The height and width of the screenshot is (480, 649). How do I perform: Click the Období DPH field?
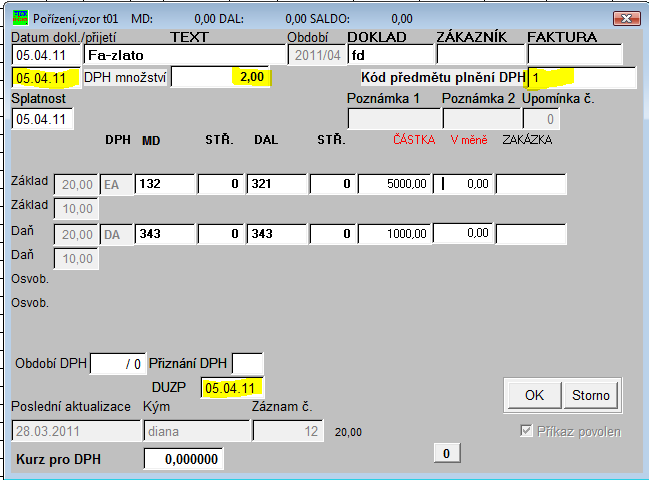tap(118, 364)
